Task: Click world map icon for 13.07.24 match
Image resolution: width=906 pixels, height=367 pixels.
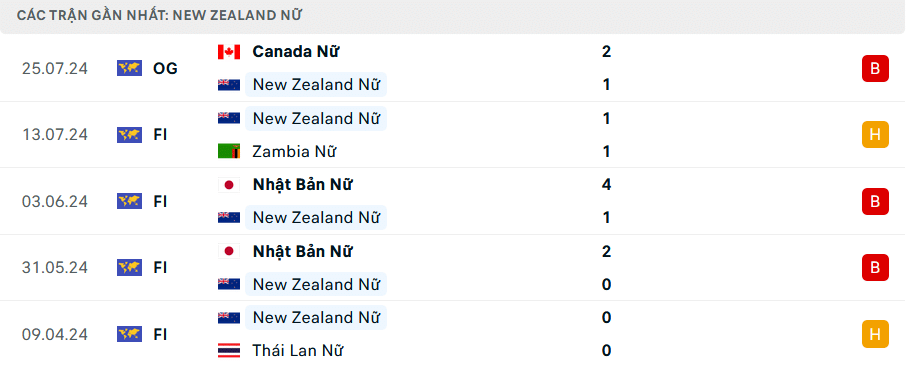Action: (129, 135)
